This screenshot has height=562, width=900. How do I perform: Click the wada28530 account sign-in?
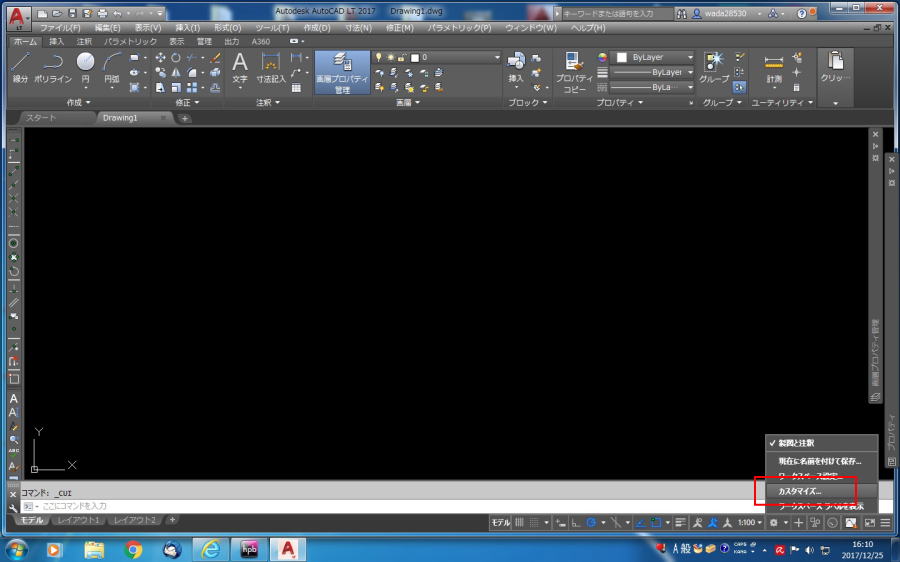(x=725, y=13)
